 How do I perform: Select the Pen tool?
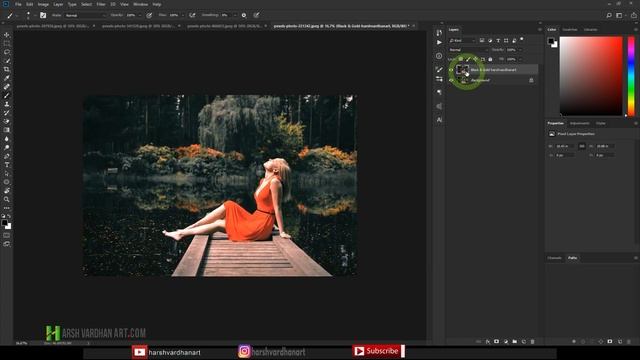(7, 156)
